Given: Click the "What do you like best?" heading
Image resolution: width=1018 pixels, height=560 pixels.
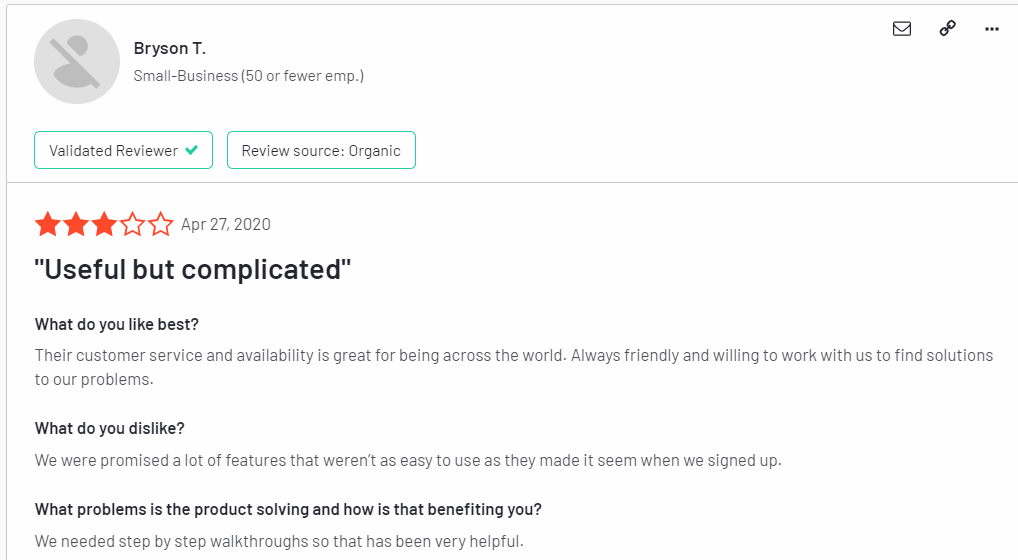Looking at the screenshot, I should [117, 324].
